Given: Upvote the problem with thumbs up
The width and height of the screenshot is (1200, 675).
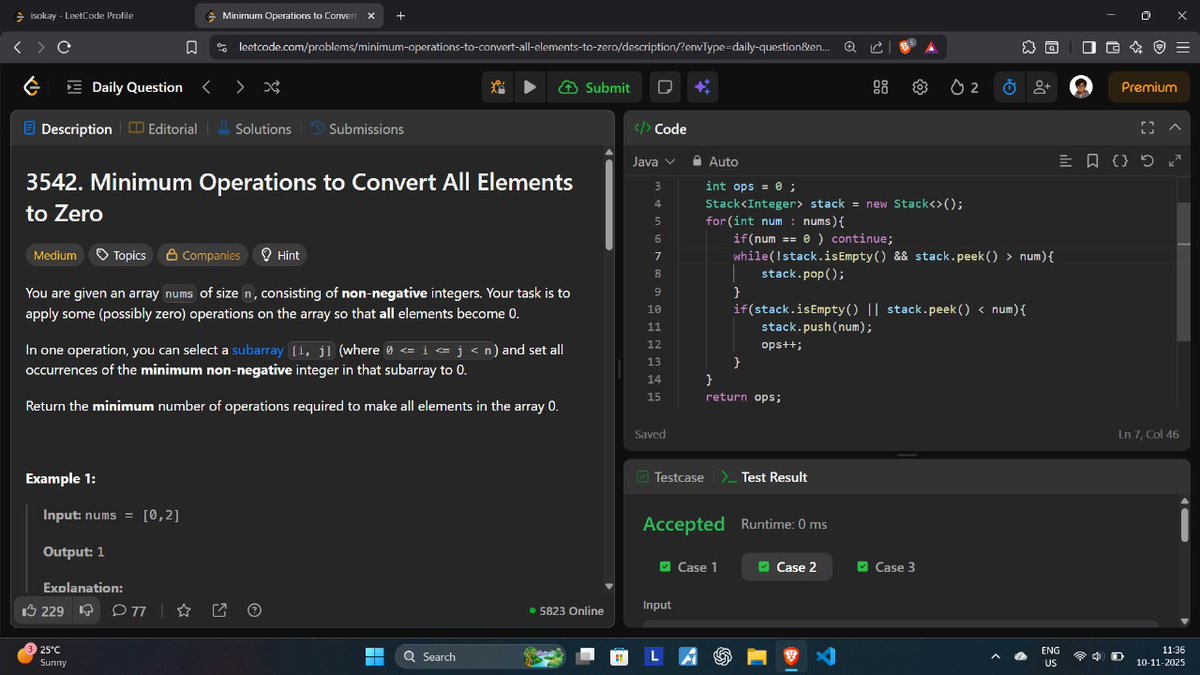Looking at the screenshot, I should (x=43, y=610).
